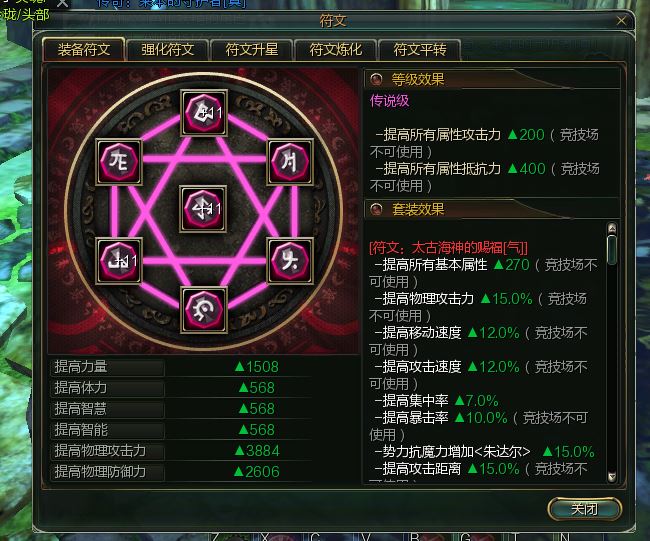Select the lower-left rune slot
This screenshot has width=650, height=541.
[119, 260]
